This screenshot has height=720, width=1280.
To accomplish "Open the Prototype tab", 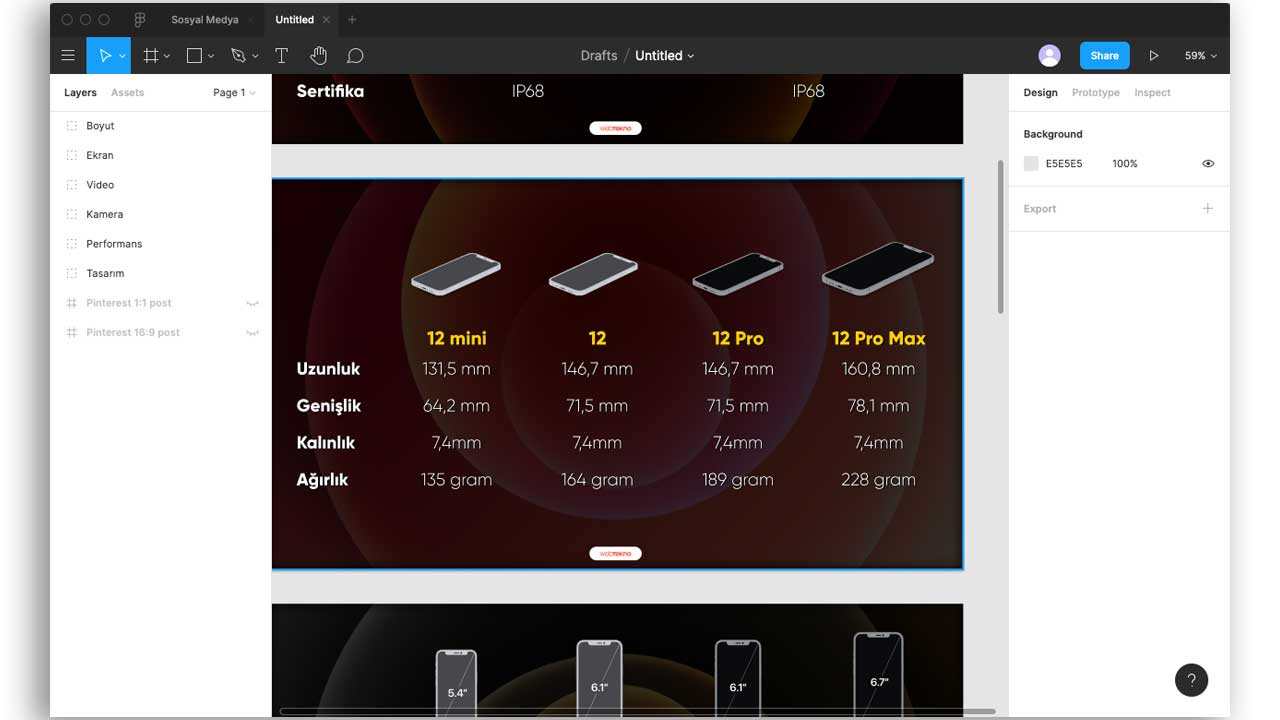I will [x=1095, y=92].
